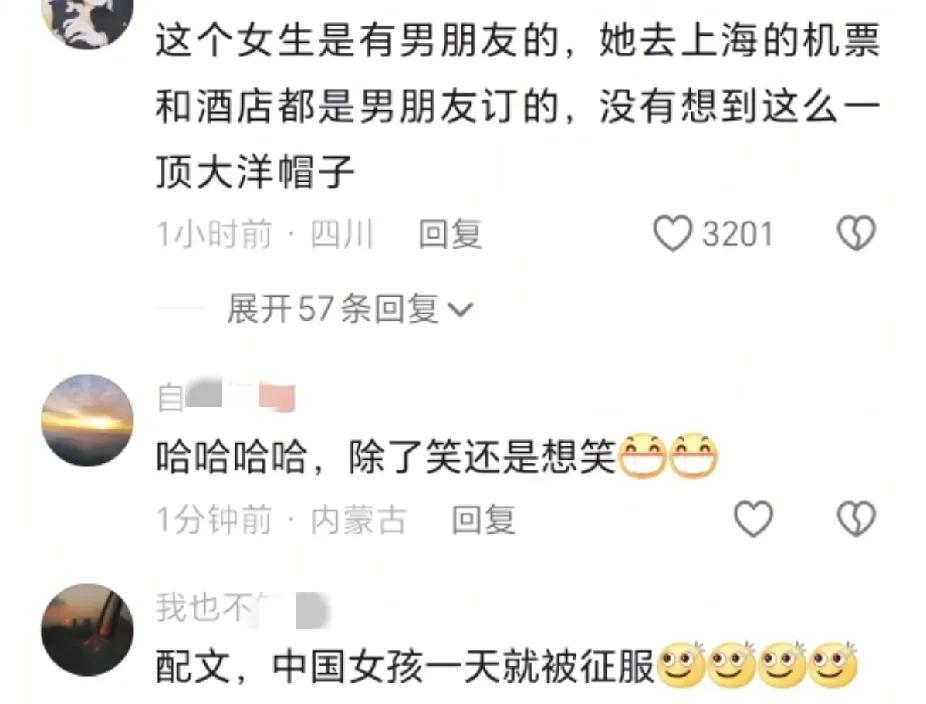Screen dimensions: 926x704
Task: Tap broken heart on the 内蒙古 comment
Action: click(x=856, y=519)
